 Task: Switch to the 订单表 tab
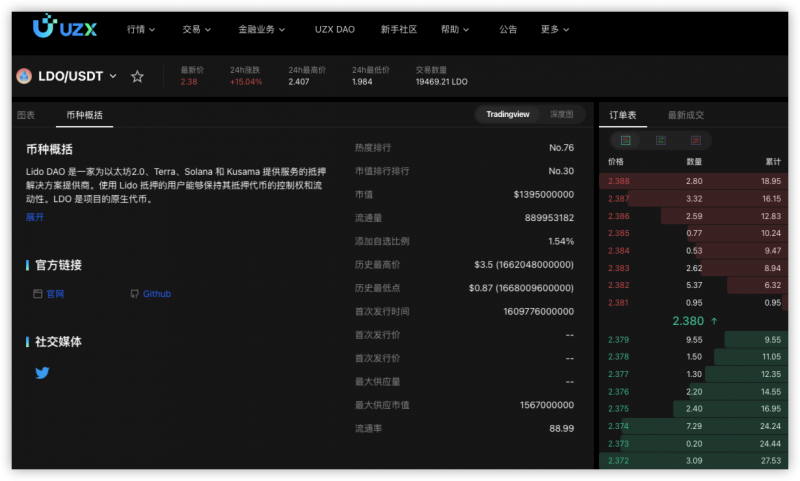point(623,115)
